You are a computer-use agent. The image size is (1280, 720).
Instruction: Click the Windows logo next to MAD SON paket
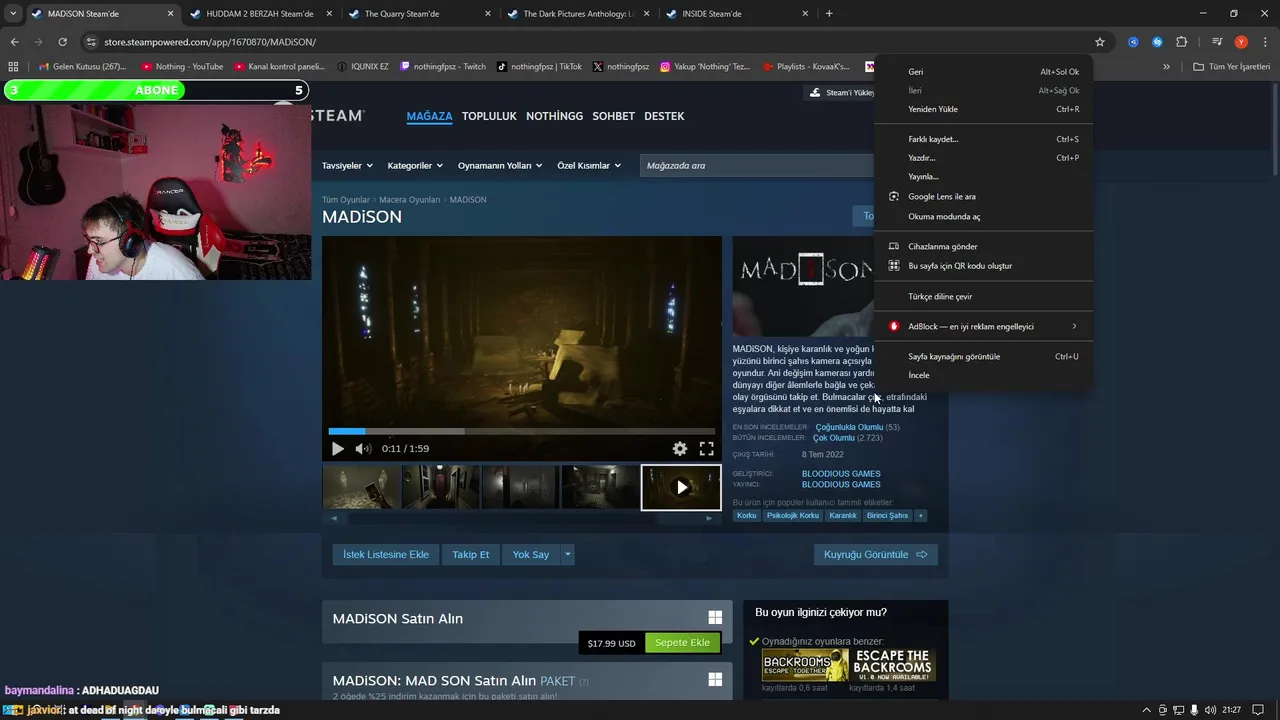(715, 679)
